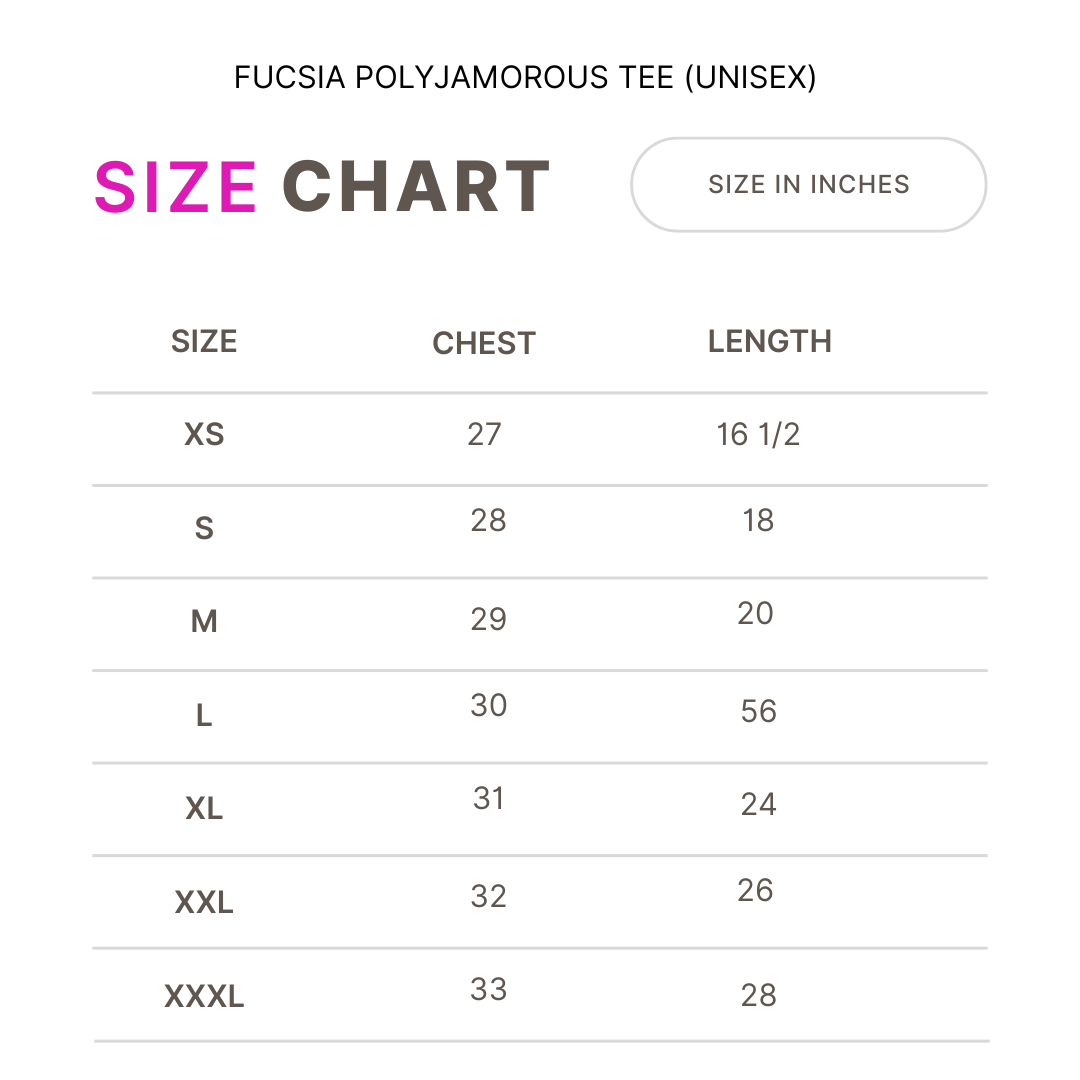The height and width of the screenshot is (1080, 1080).
Task: Click chest value 27 for XS
Action: (484, 435)
